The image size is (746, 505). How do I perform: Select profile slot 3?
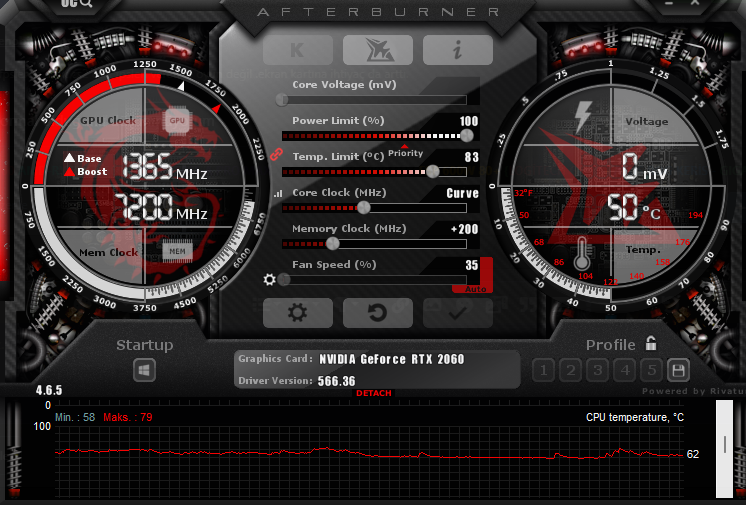(x=598, y=370)
